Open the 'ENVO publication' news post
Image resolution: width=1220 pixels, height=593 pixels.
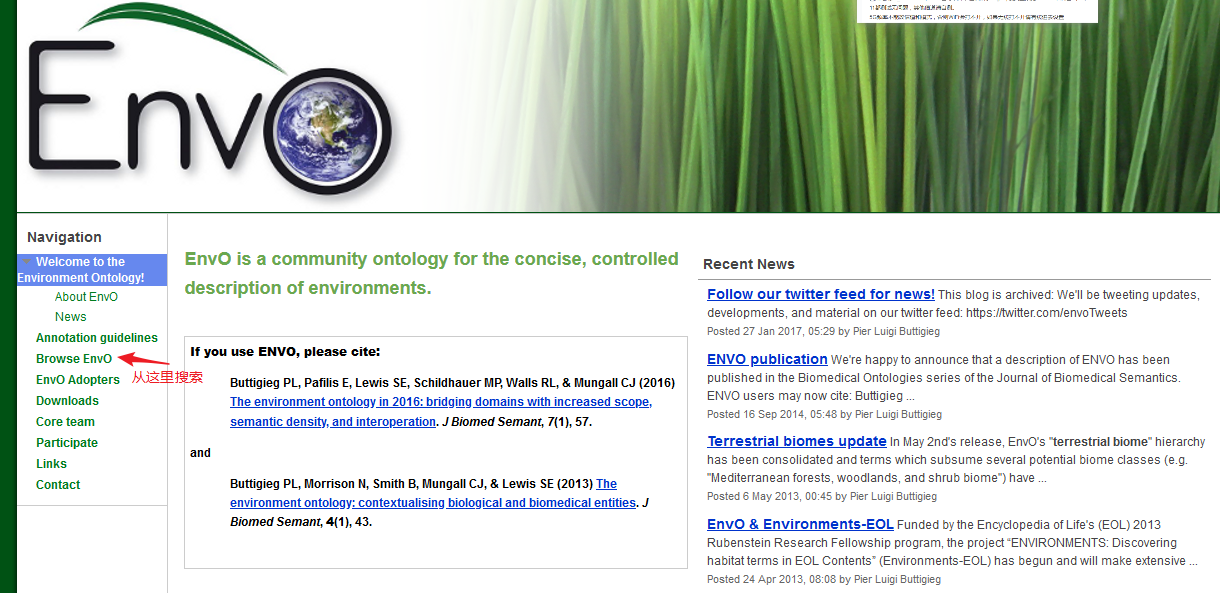pos(767,359)
